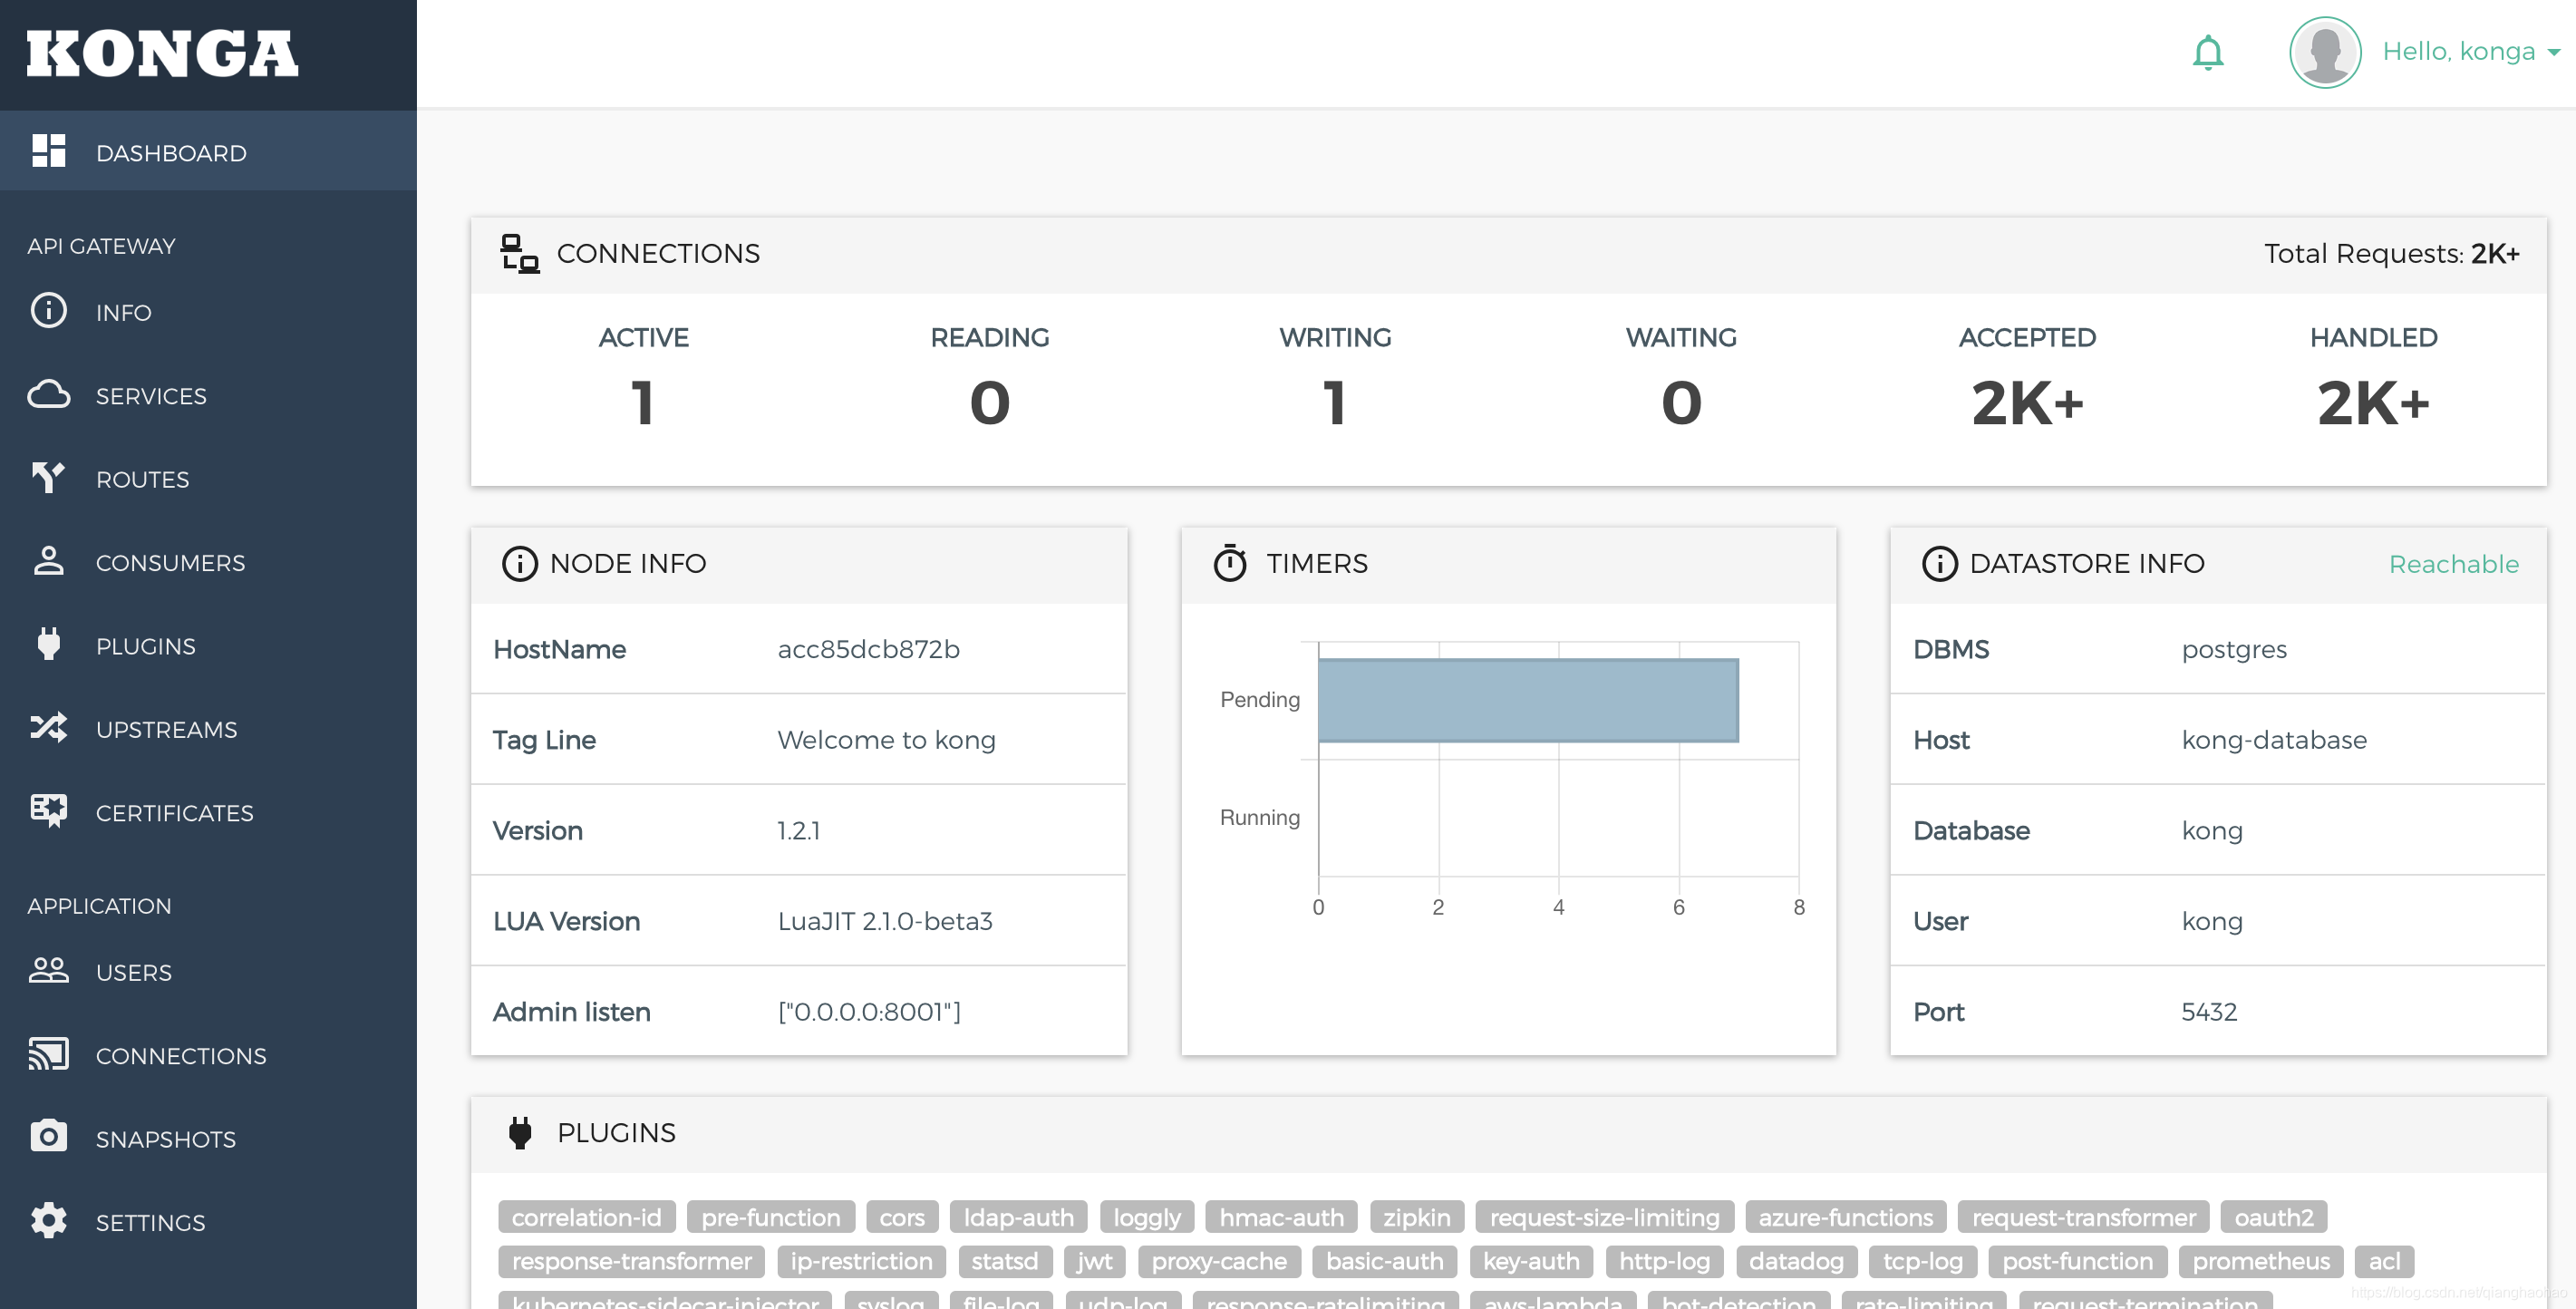Click the Plugins sidebar icon
The height and width of the screenshot is (1309, 2576).
[x=52, y=645]
